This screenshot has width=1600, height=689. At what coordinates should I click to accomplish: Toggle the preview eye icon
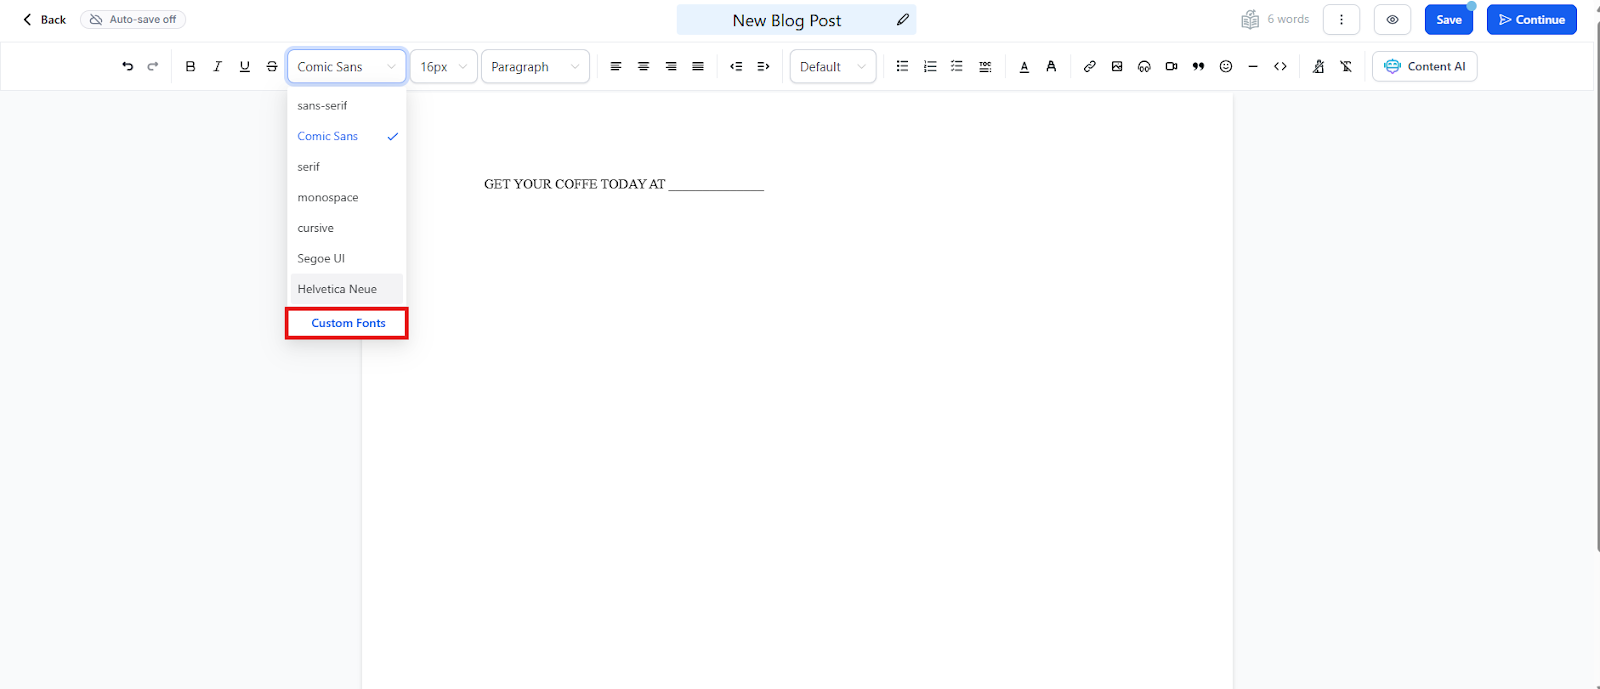click(x=1392, y=20)
